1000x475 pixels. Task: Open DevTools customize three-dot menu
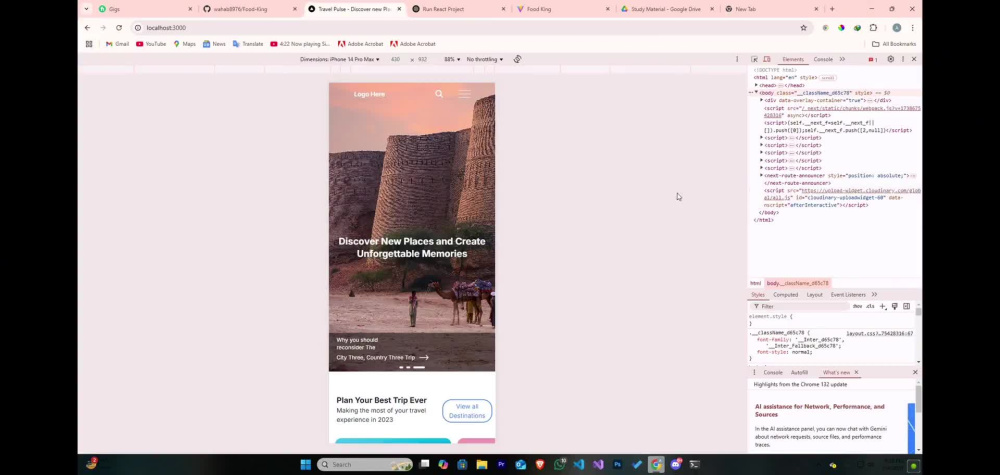point(902,59)
